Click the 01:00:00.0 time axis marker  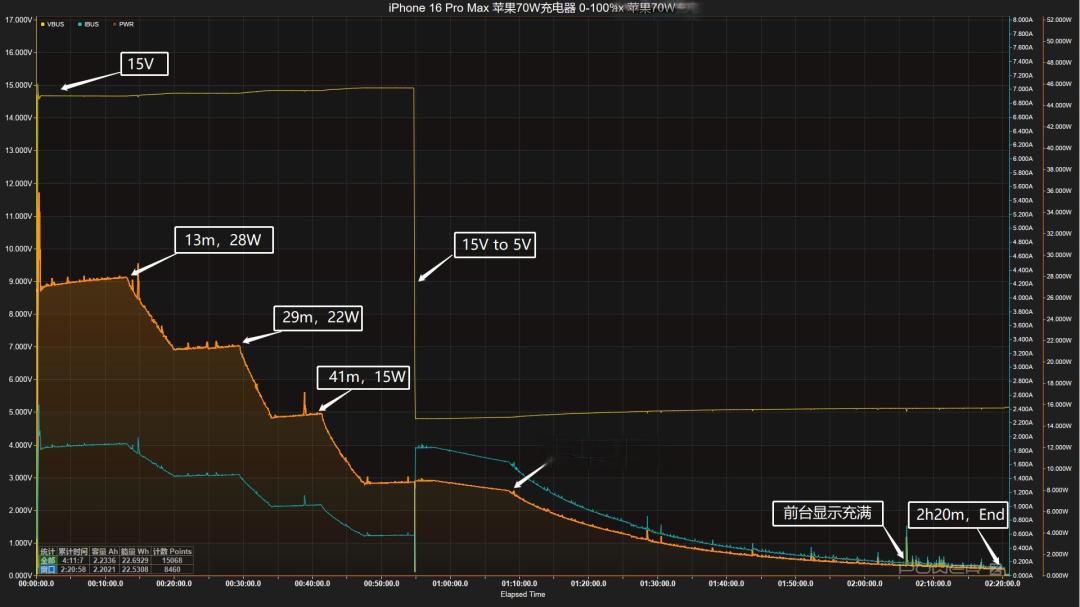point(450,584)
